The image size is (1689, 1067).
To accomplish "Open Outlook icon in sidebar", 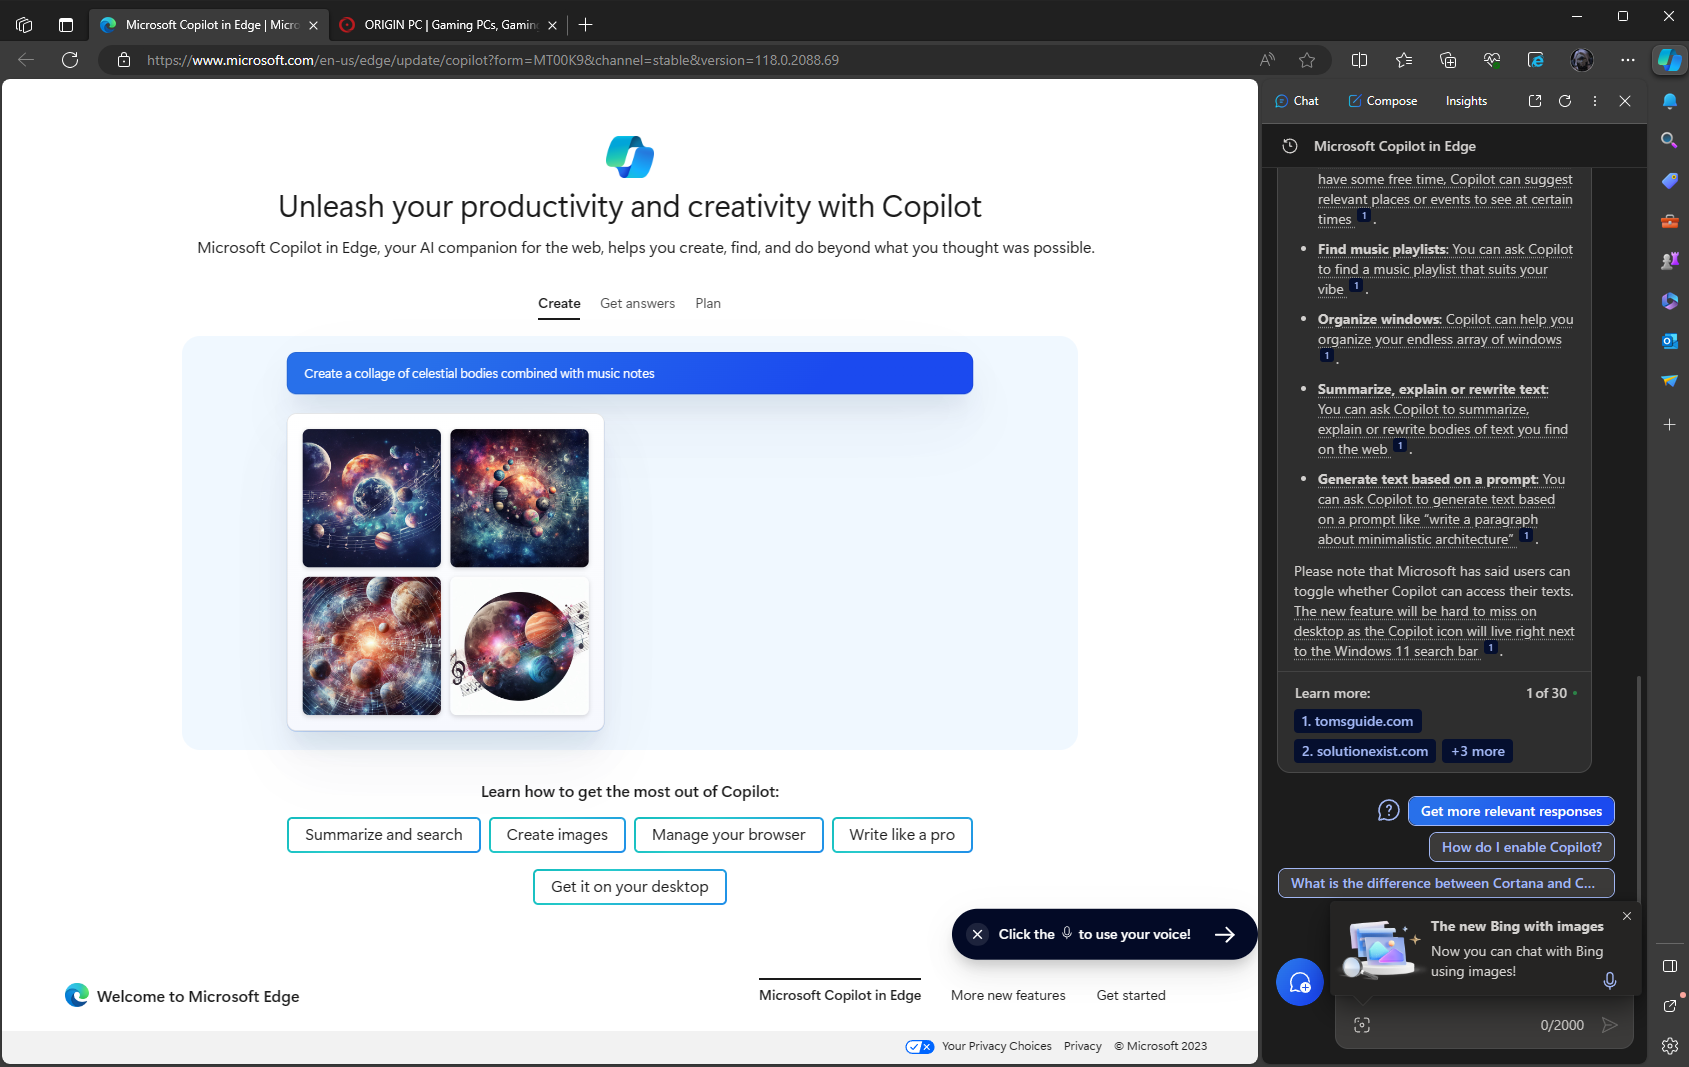I will click(1669, 341).
